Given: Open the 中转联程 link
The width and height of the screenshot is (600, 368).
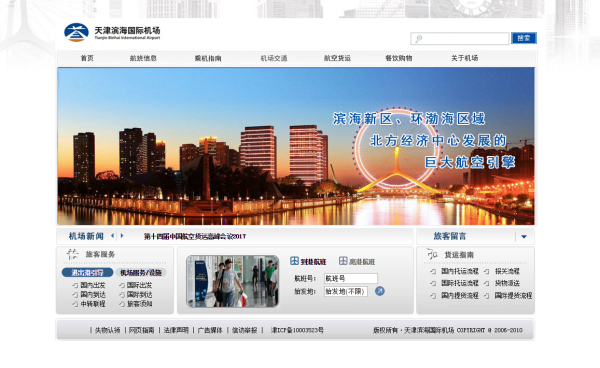Looking at the screenshot, I should point(93,304).
